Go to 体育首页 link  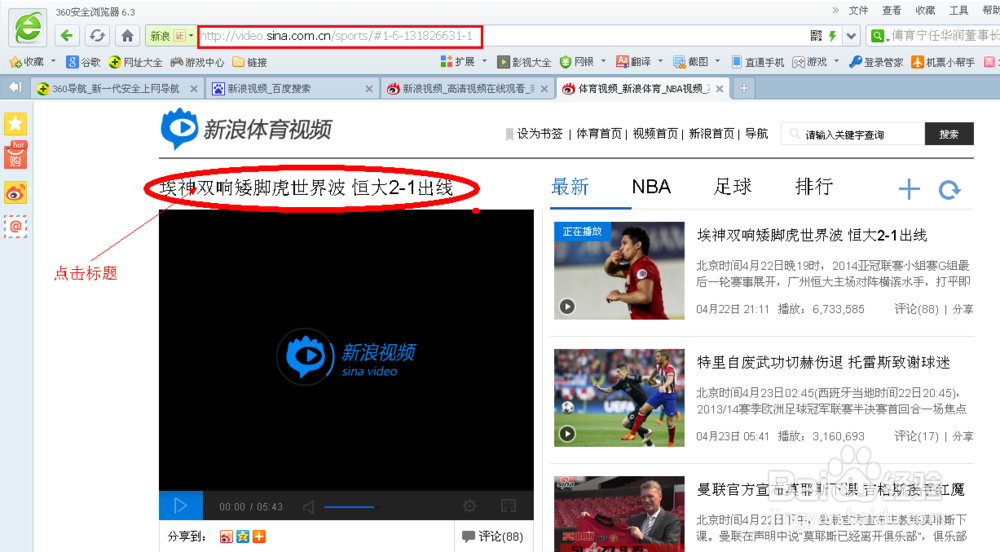[x=599, y=134]
